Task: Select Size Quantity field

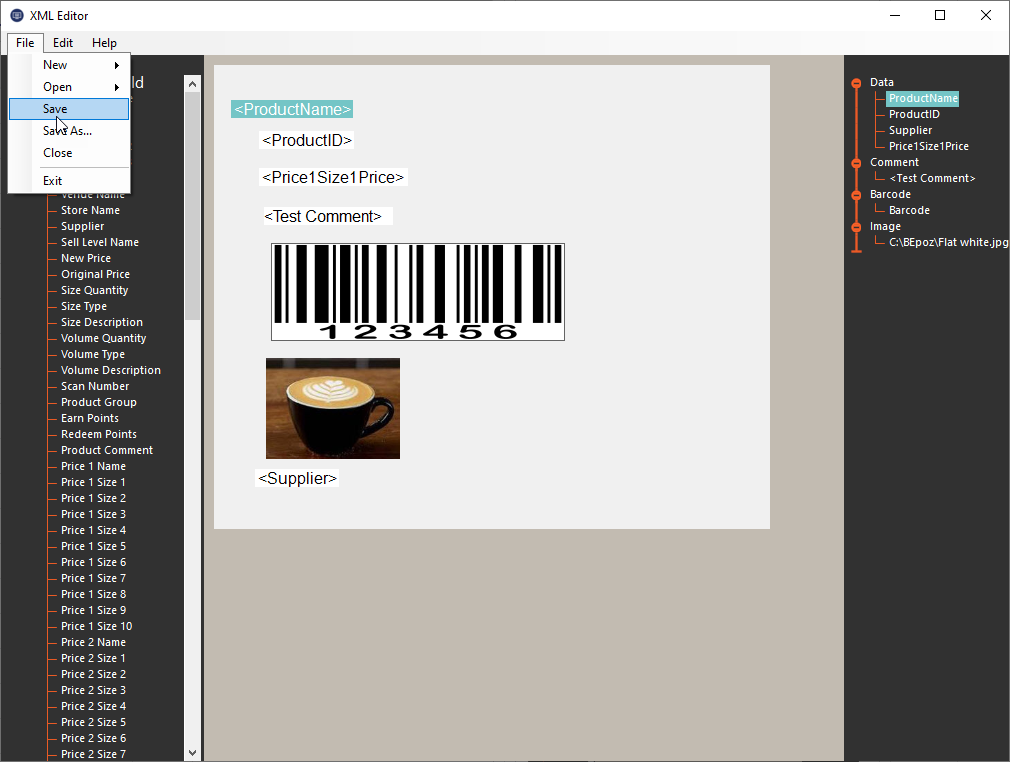Action: point(94,291)
